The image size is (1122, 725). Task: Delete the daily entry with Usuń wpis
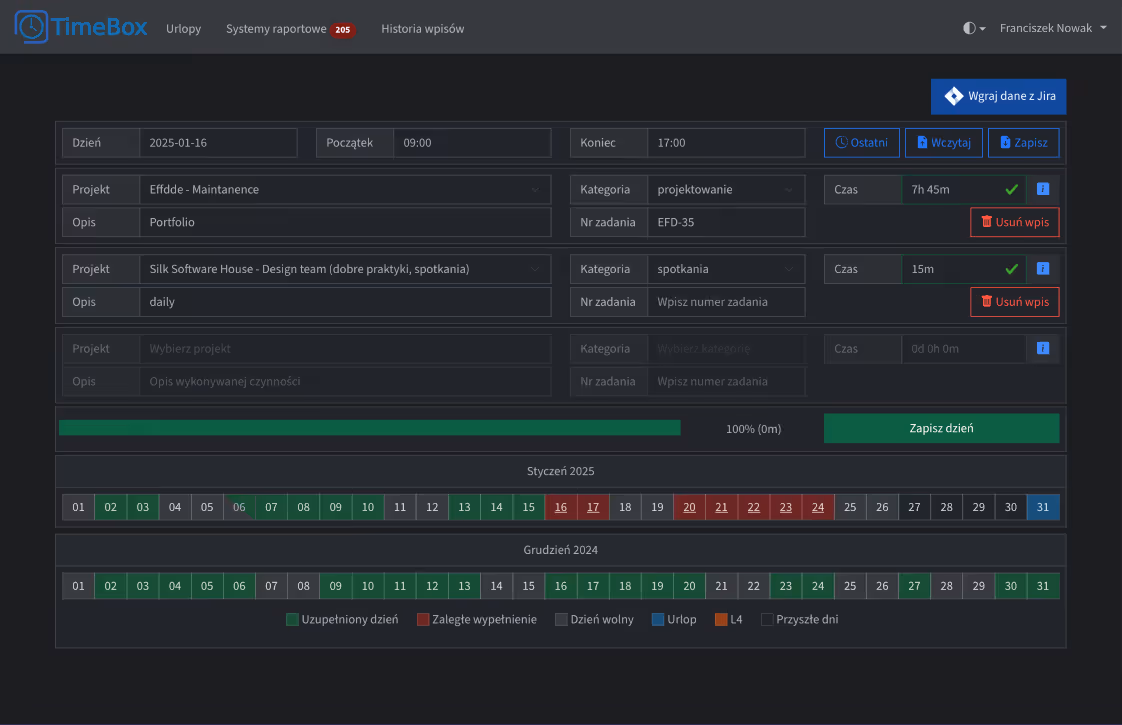coord(1014,302)
